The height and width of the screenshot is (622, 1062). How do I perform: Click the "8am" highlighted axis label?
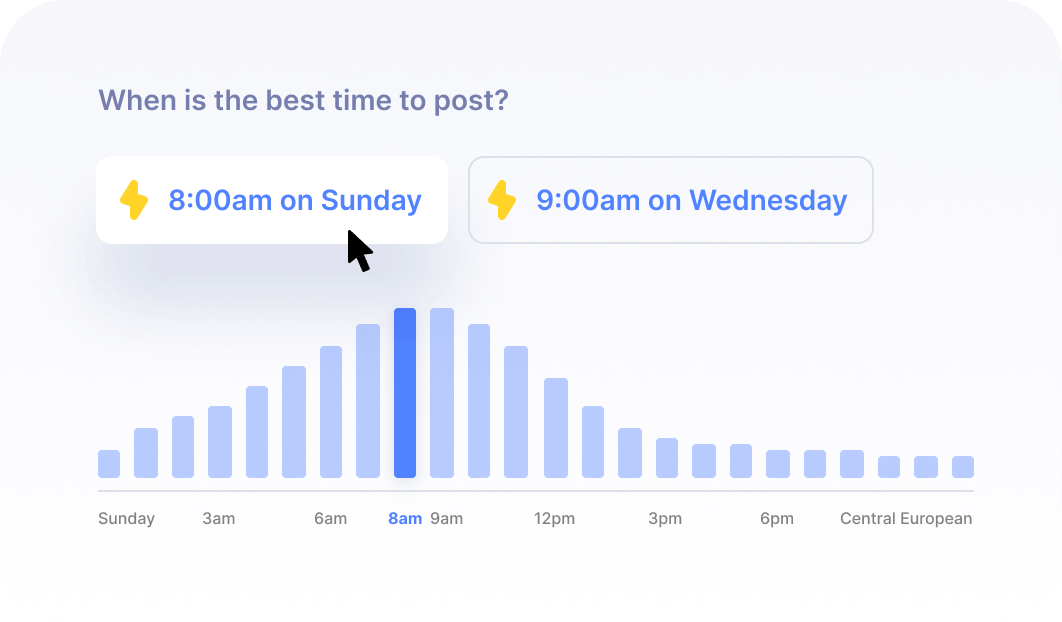tap(404, 518)
